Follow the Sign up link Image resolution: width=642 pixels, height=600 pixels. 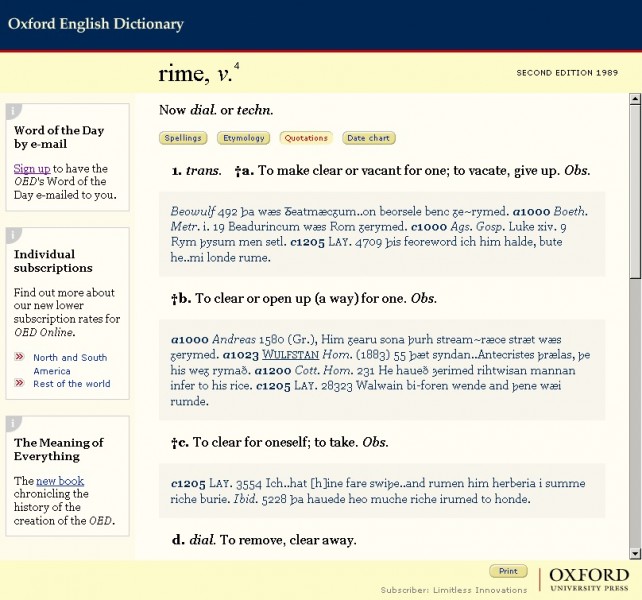pos(31,169)
